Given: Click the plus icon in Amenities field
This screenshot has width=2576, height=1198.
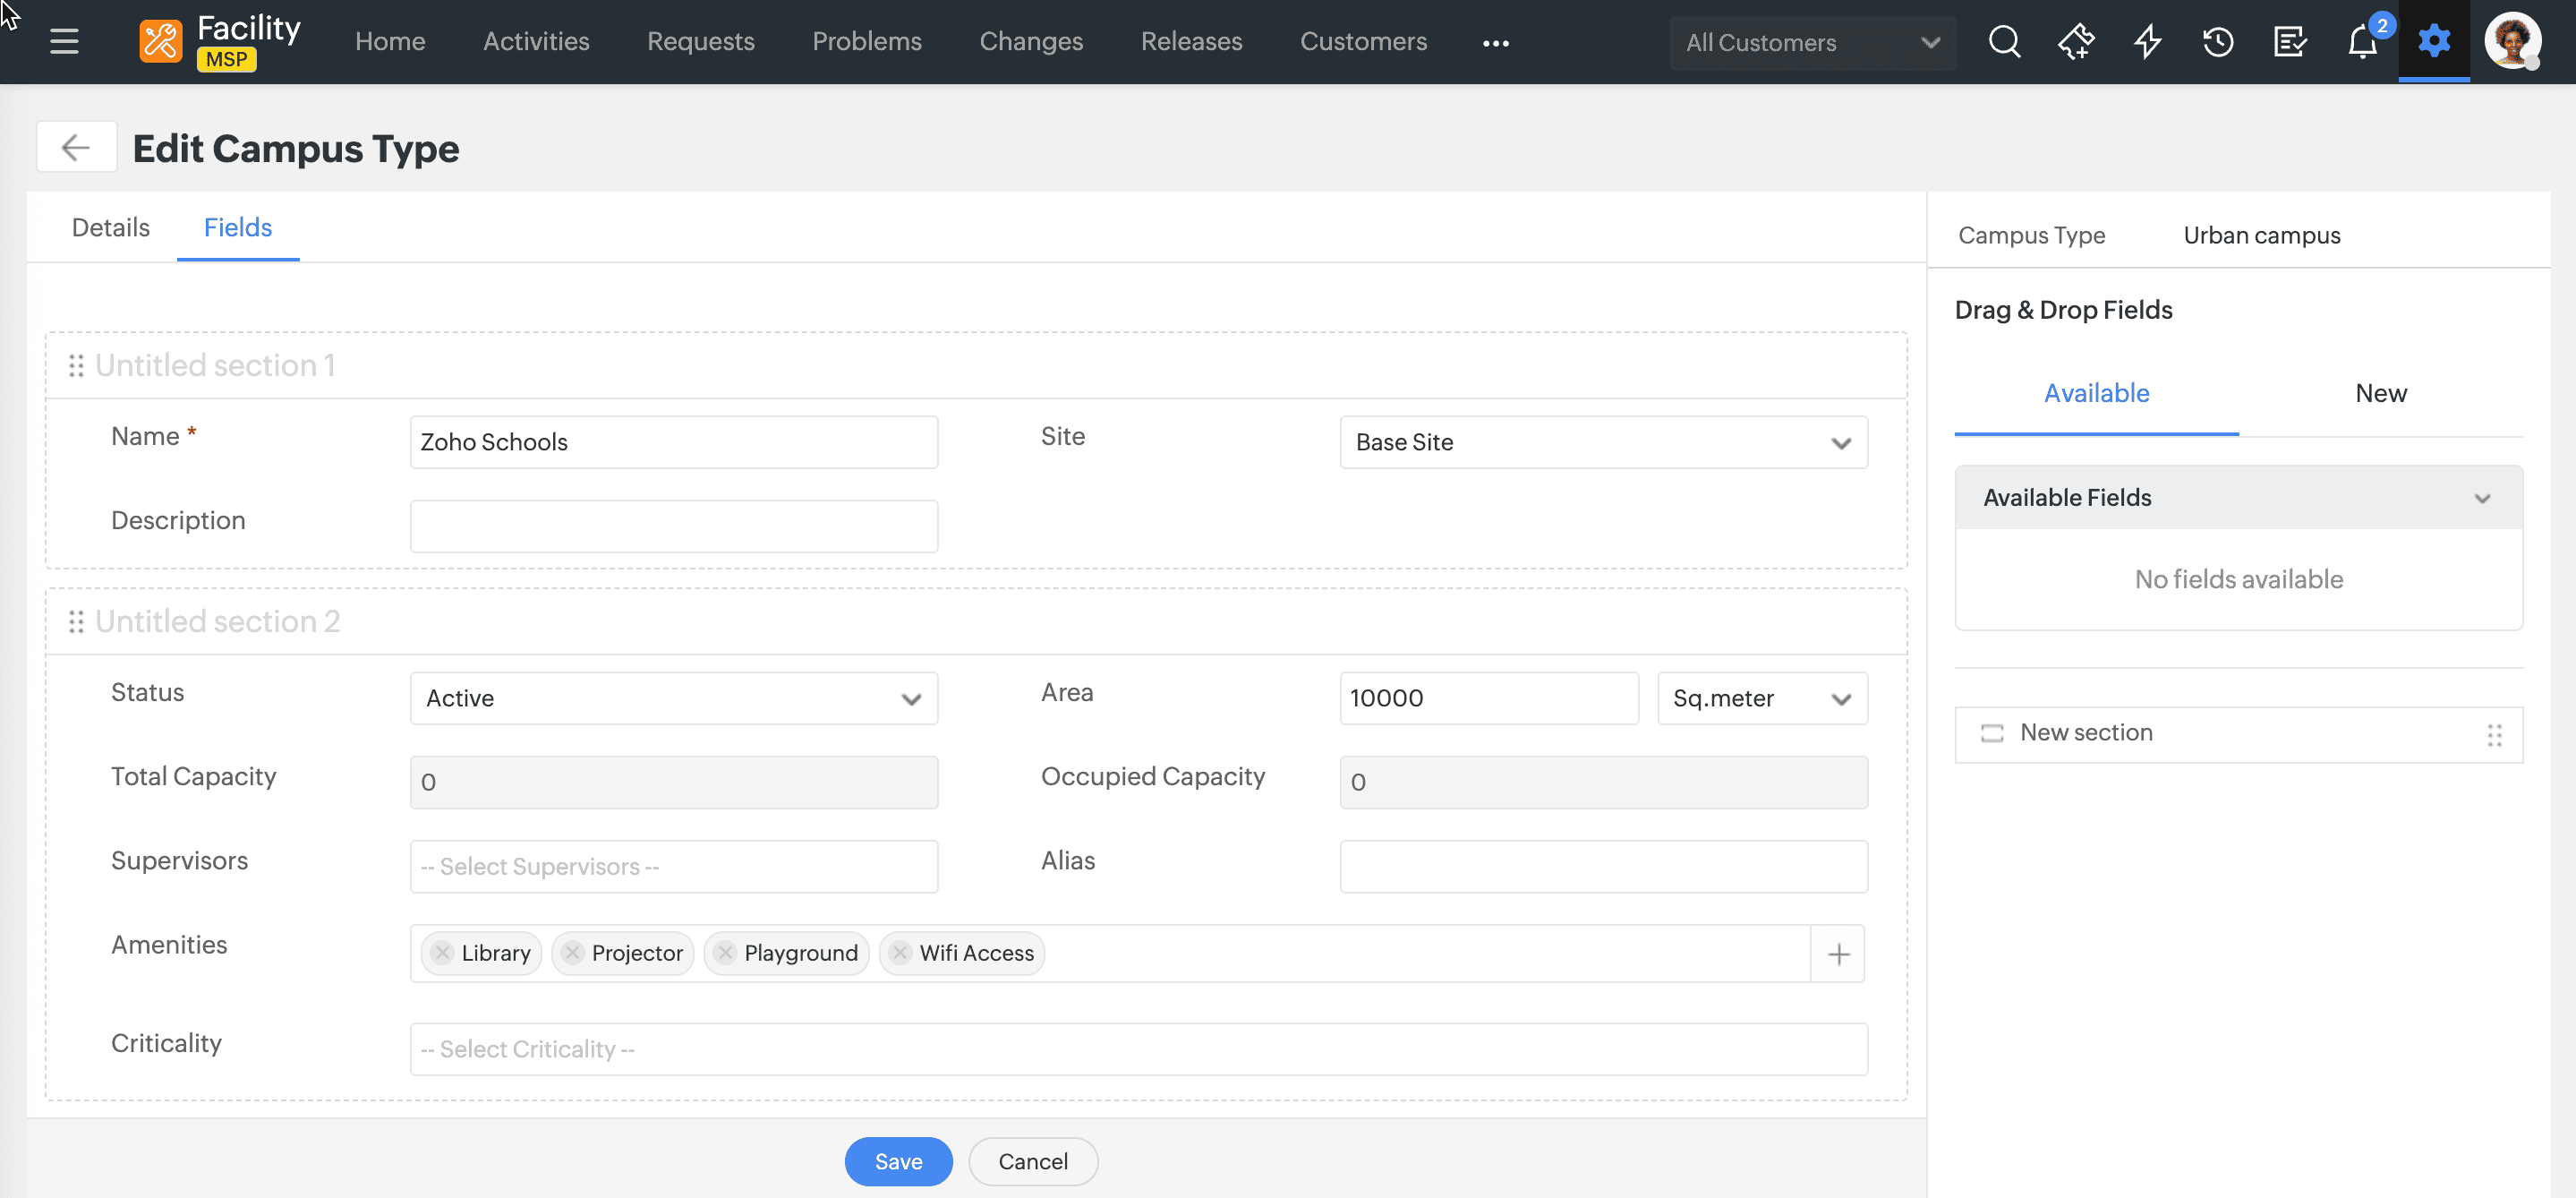Looking at the screenshot, I should (x=1838, y=954).
